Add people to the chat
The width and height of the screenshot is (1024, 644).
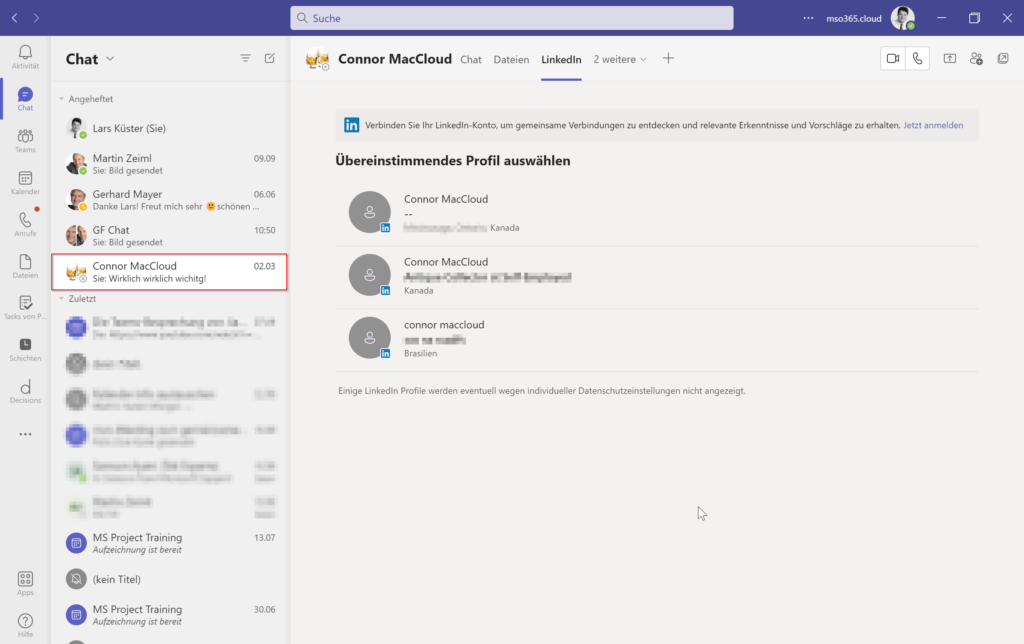coord(976,58)
